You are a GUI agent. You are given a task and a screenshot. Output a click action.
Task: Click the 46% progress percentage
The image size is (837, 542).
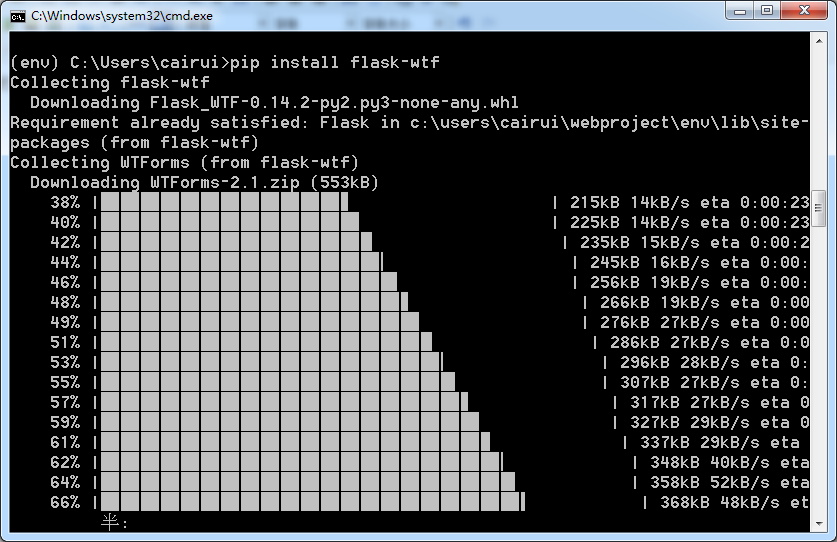[65, 282]
